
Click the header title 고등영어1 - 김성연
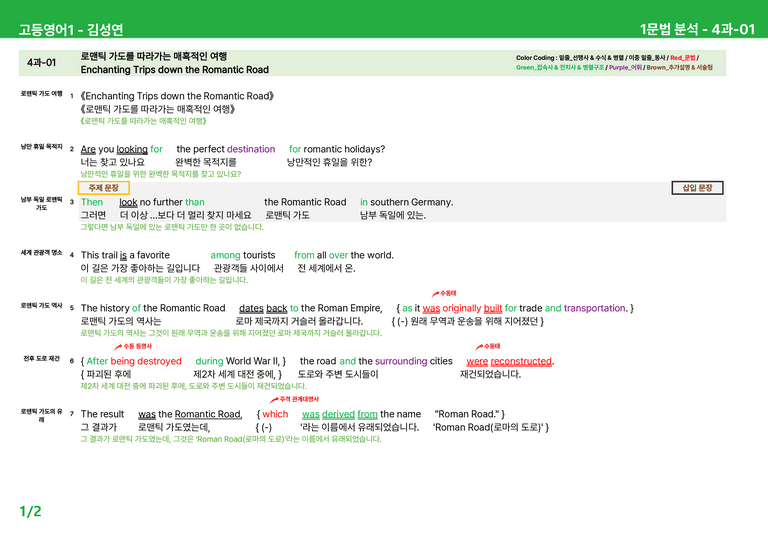71,30
